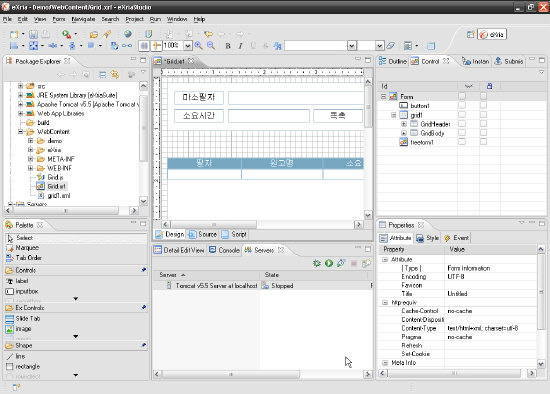Click the Last Edit Location yellow arrow icon
Viewport: 550px width, 394px height.
coord(208,34)
